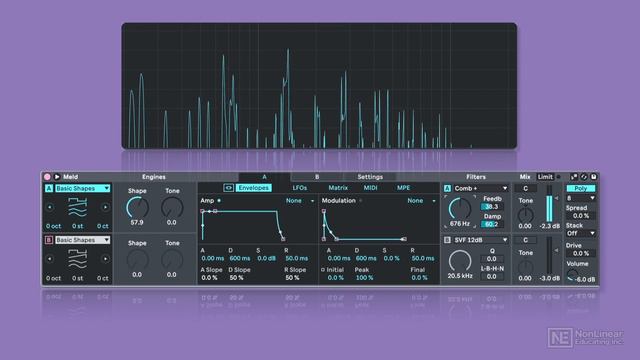Click Modulation envelope peak breakpoint
Image resolution: width=640 pixels, height=360 pixels.
tap(324, 211)
